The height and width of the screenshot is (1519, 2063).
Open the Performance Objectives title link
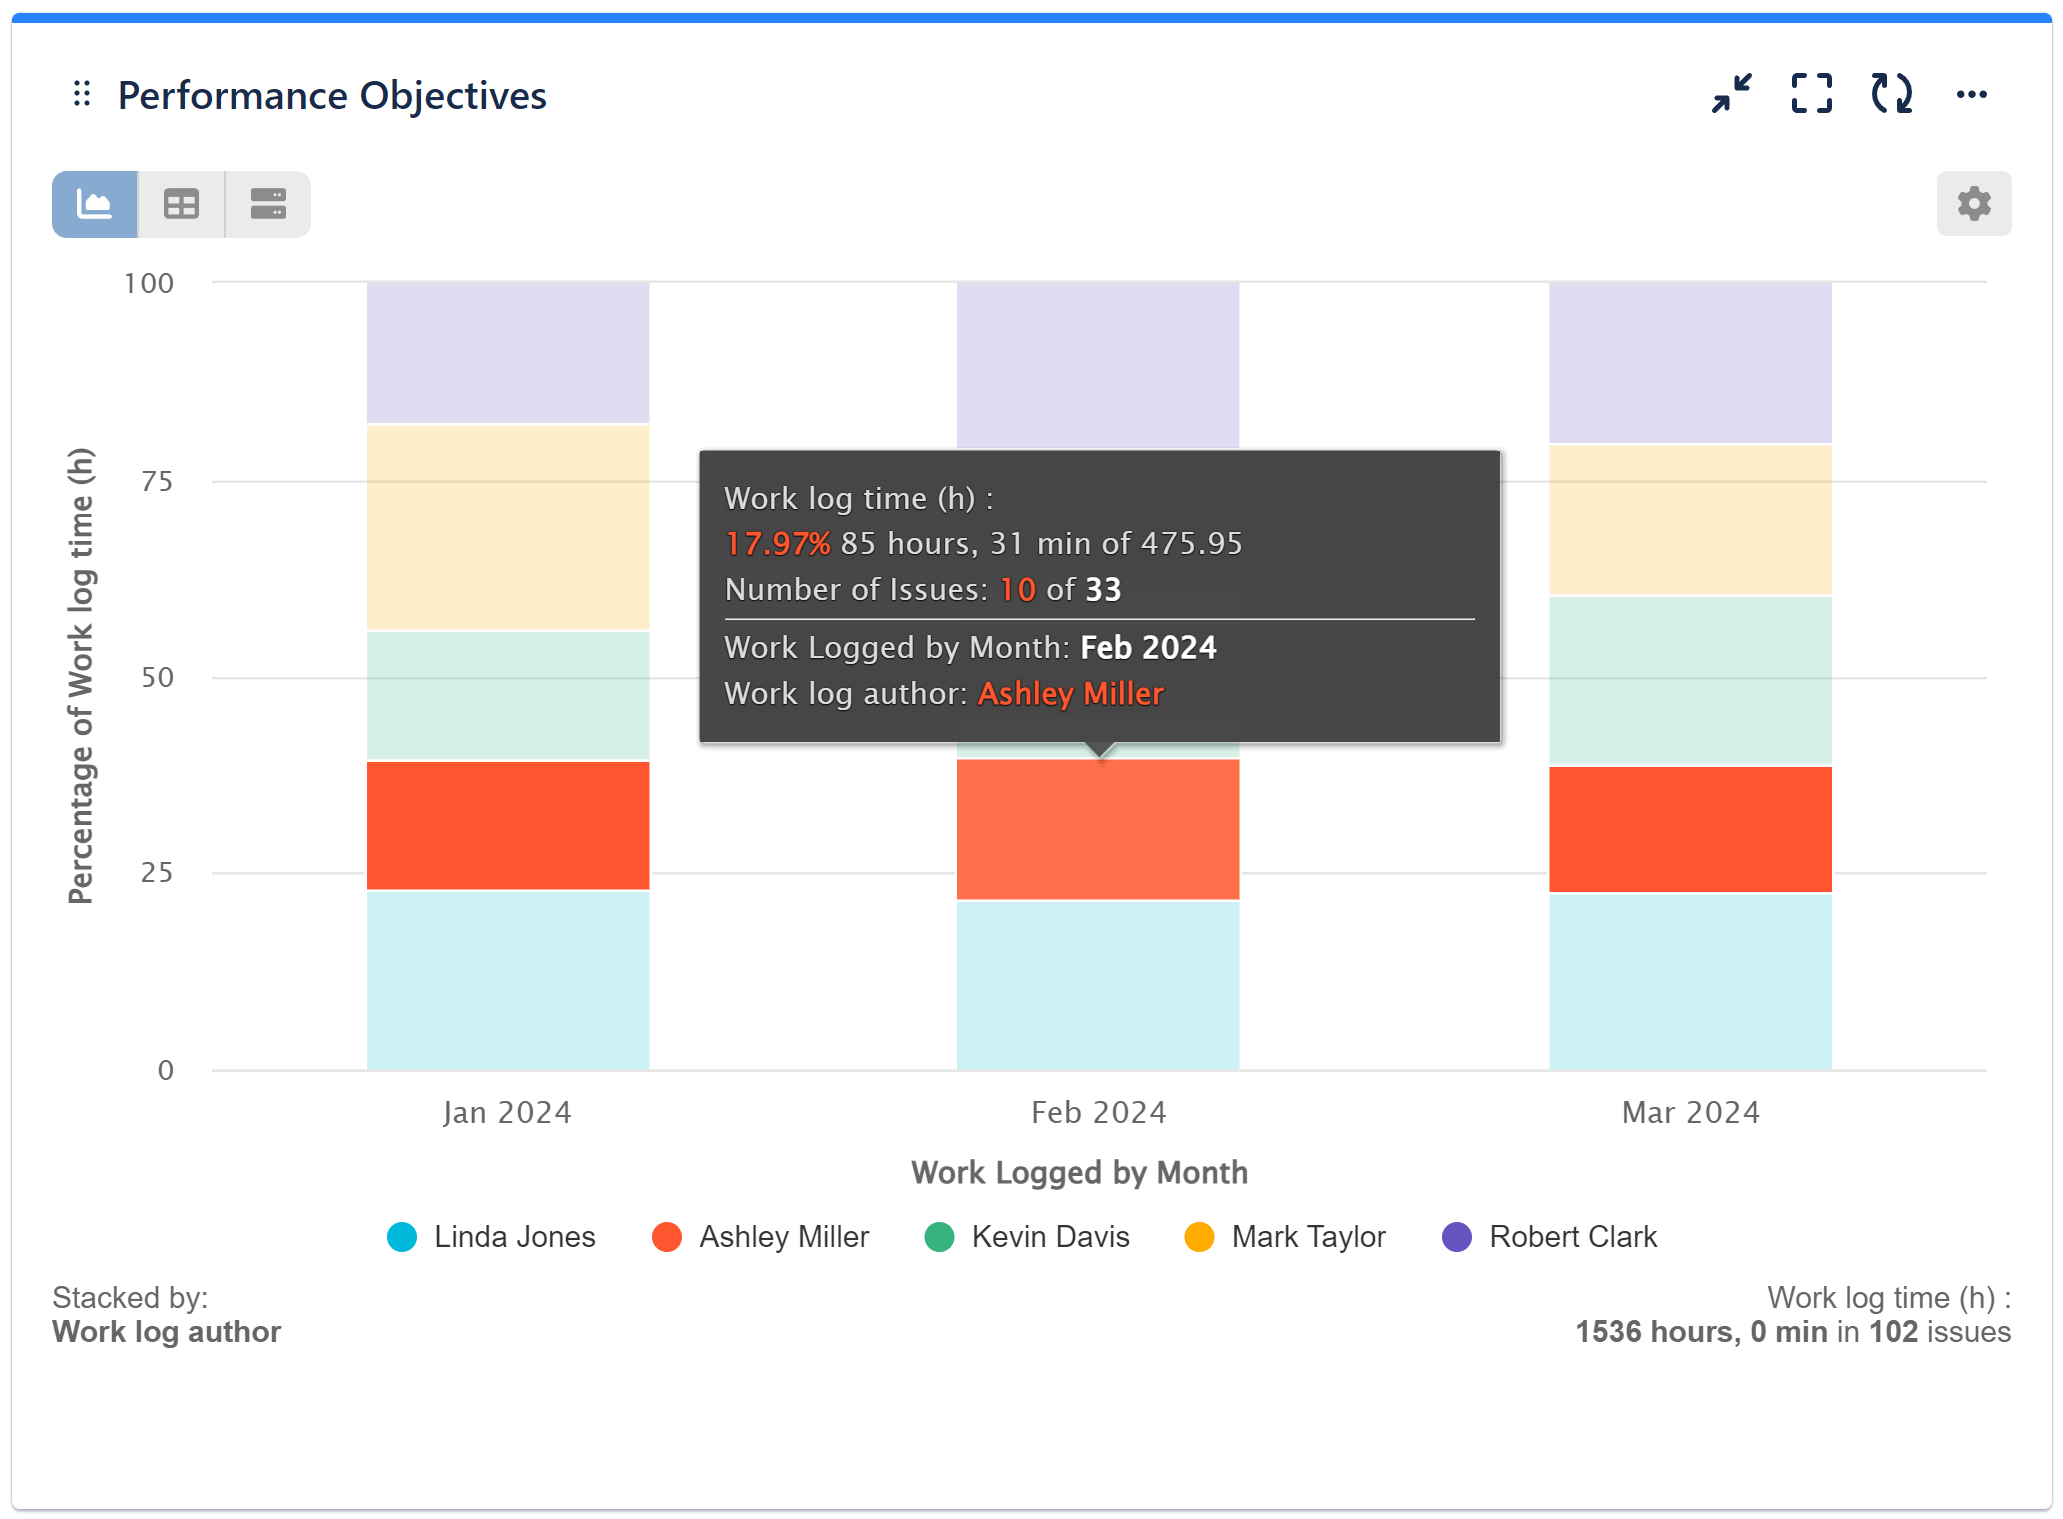coord(332,95)
